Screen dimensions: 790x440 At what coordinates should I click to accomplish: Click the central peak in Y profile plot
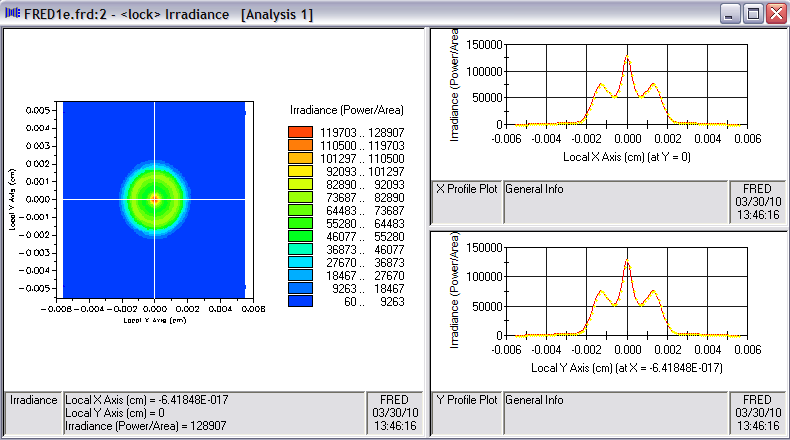tap(627, 262)
